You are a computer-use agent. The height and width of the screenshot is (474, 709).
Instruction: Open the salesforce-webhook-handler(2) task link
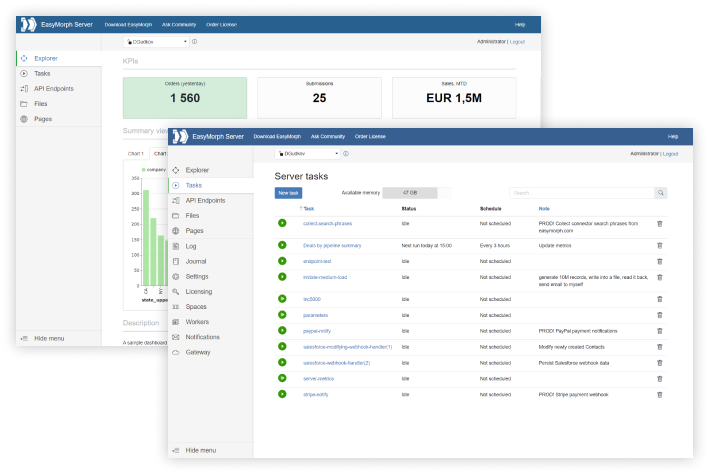coord(336,363)
